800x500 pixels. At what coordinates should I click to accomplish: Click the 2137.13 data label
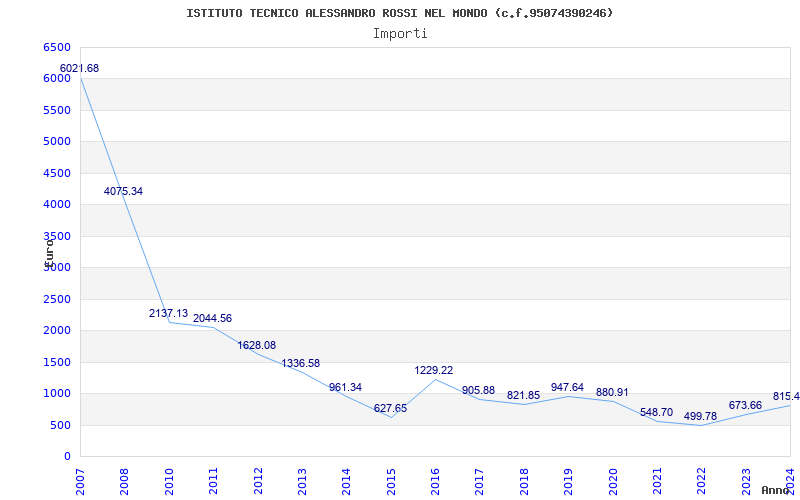coord(168,313)
